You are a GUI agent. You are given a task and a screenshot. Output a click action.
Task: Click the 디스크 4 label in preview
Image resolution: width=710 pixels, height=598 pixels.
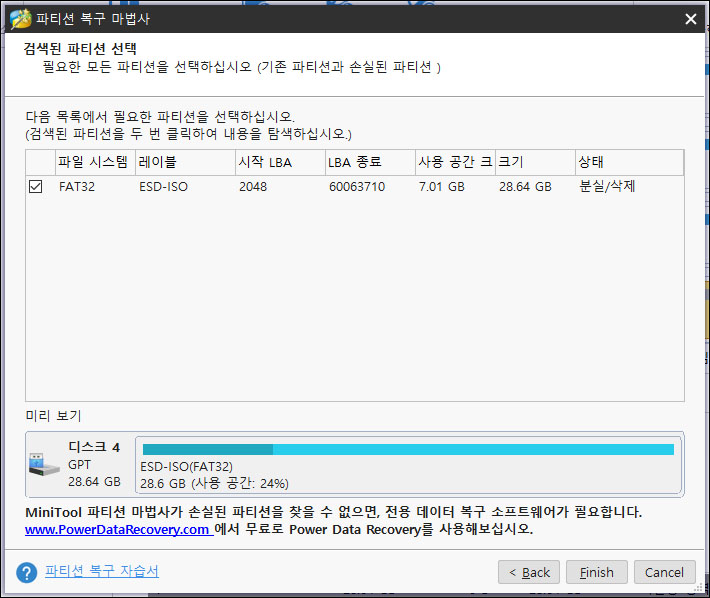[94, 447]
